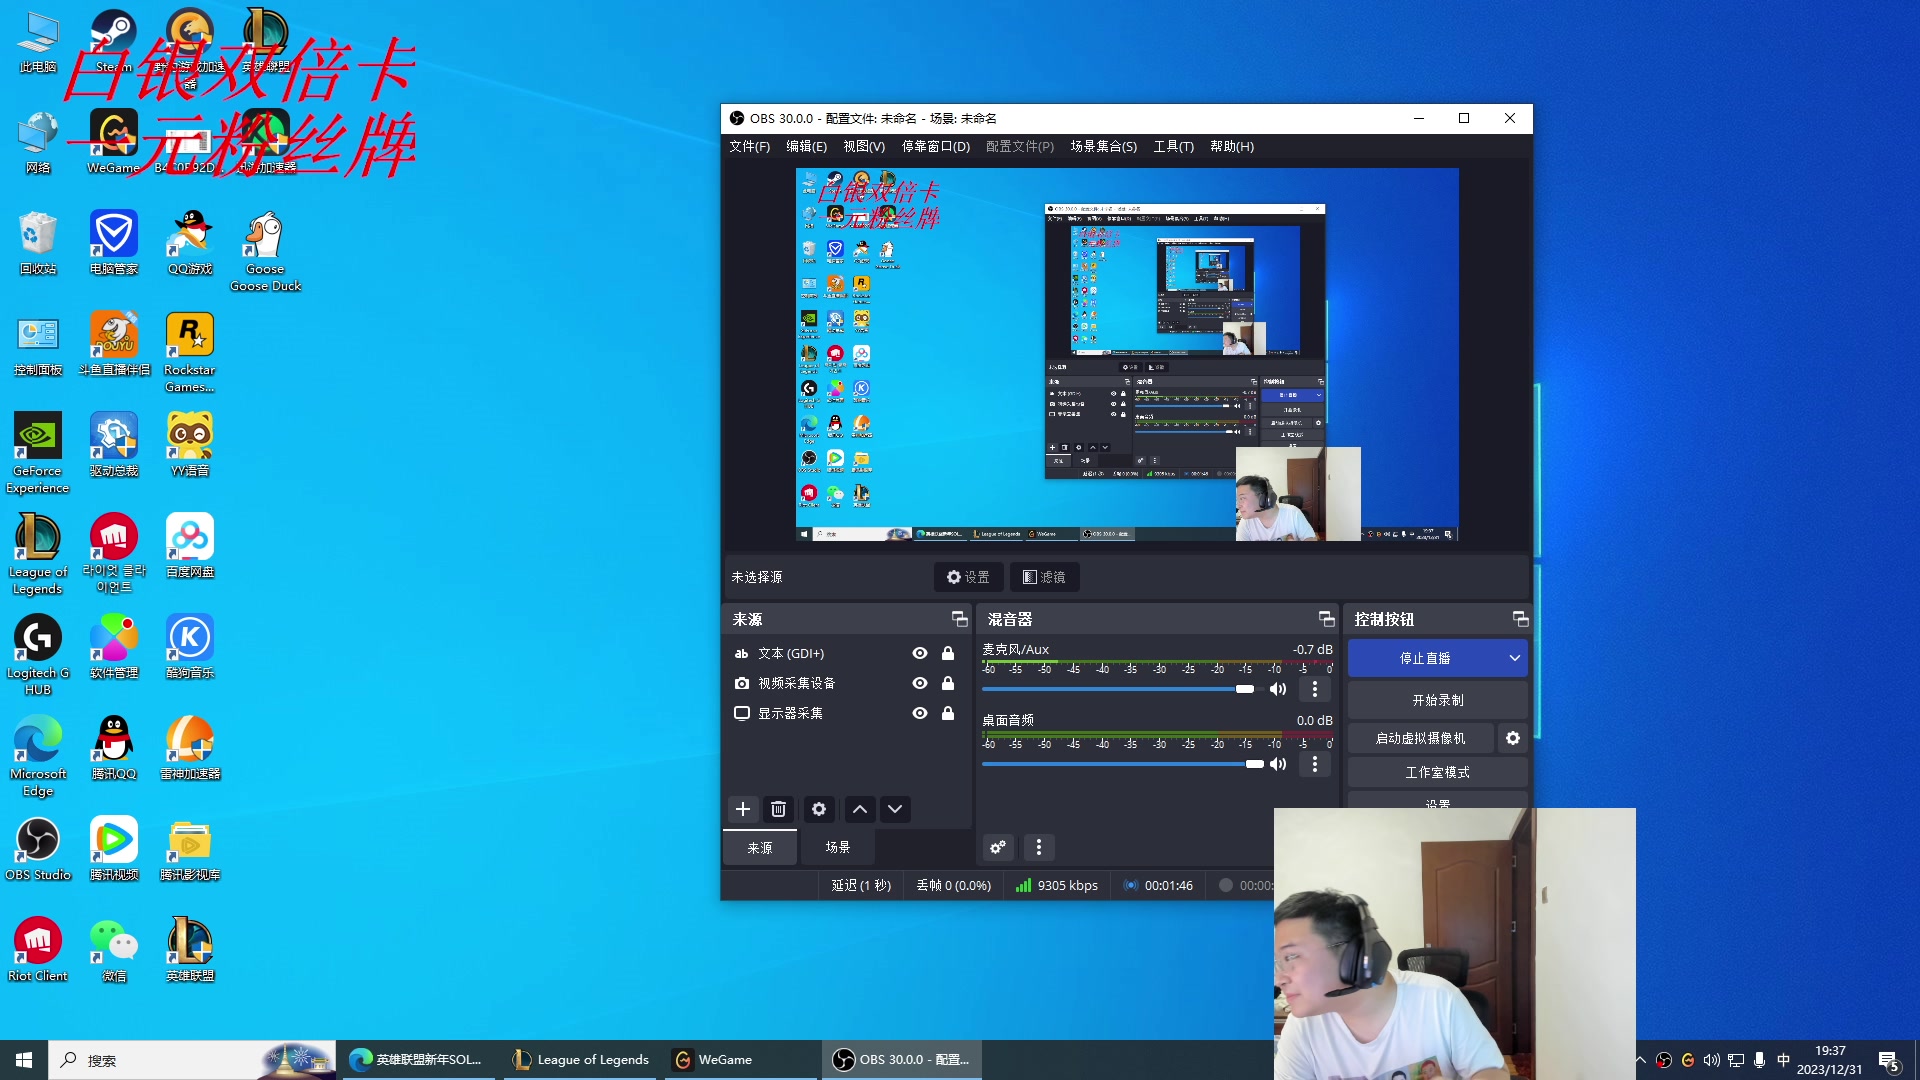1920x1080 pixels.
Task: Open Riot Client desktop icon
Action: (38, 950)
